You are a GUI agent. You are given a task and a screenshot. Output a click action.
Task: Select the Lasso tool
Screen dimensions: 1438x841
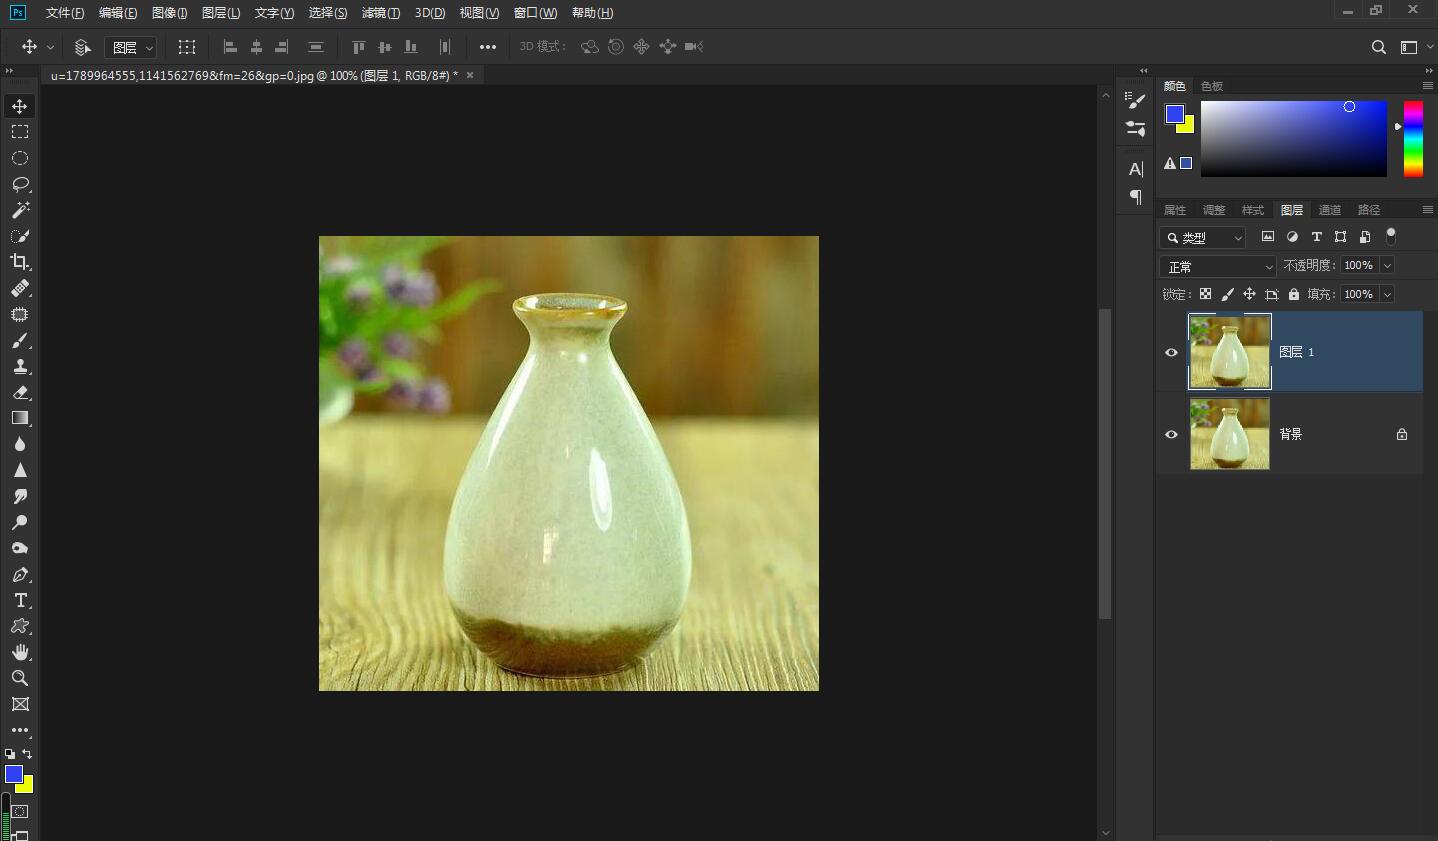(20, 184)
